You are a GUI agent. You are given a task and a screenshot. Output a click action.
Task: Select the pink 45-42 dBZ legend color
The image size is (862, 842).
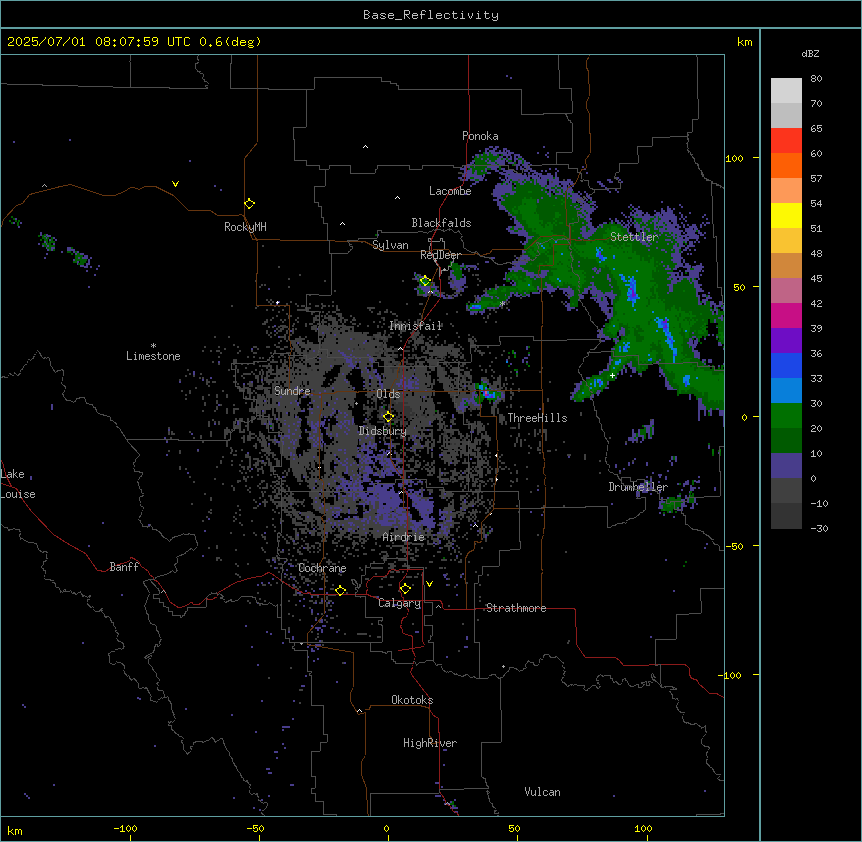point(786,290)
